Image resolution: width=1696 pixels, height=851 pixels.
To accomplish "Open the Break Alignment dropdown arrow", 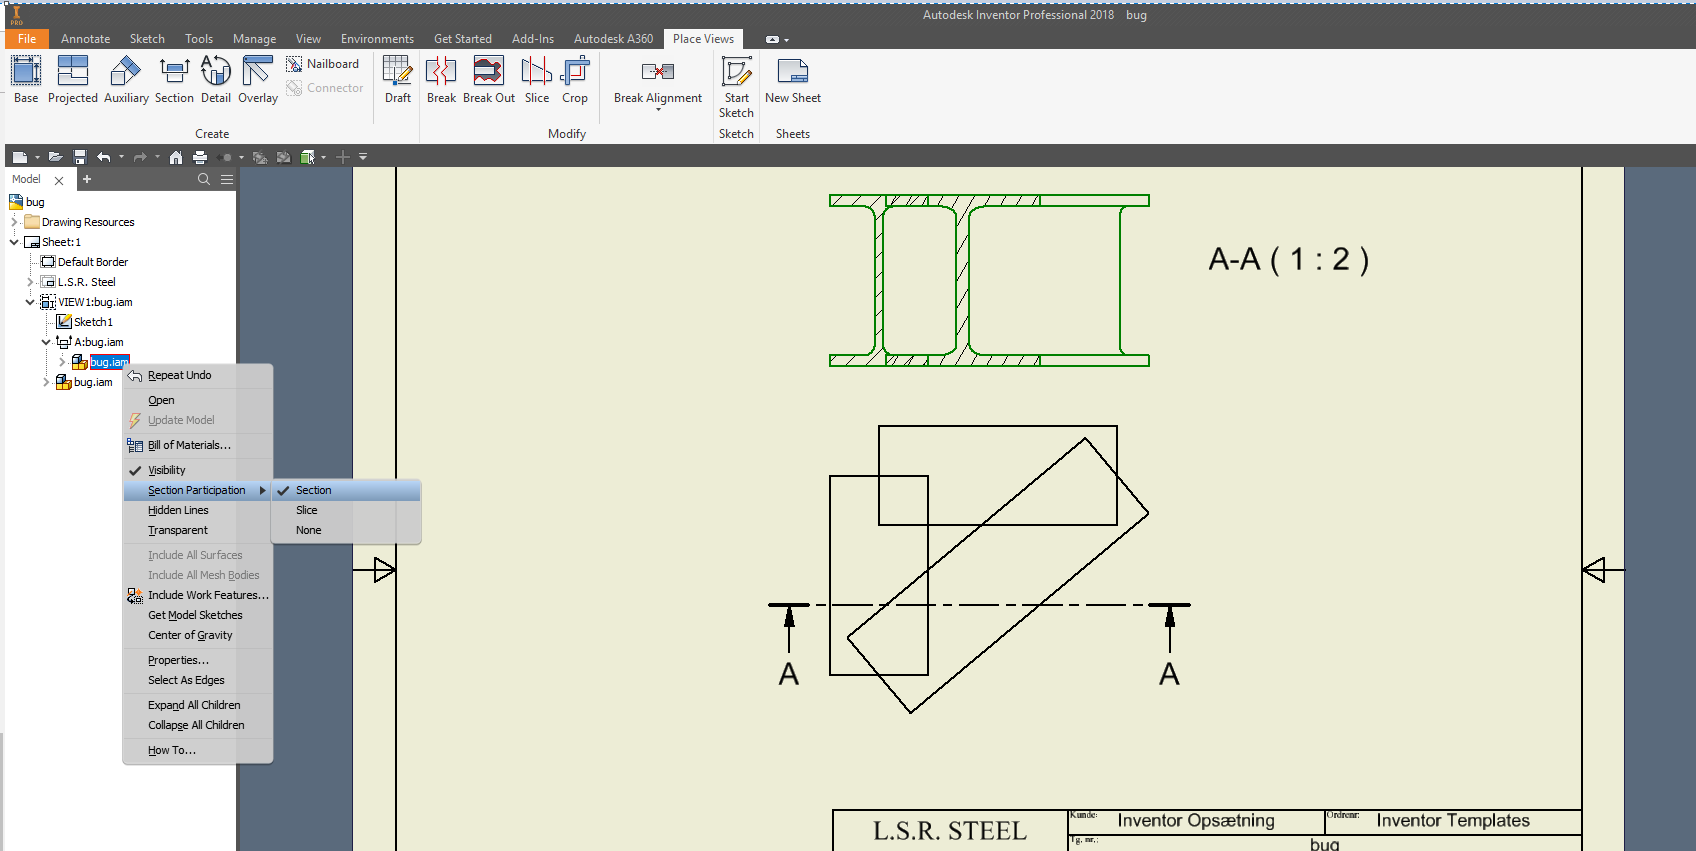I will coord(658,110).
